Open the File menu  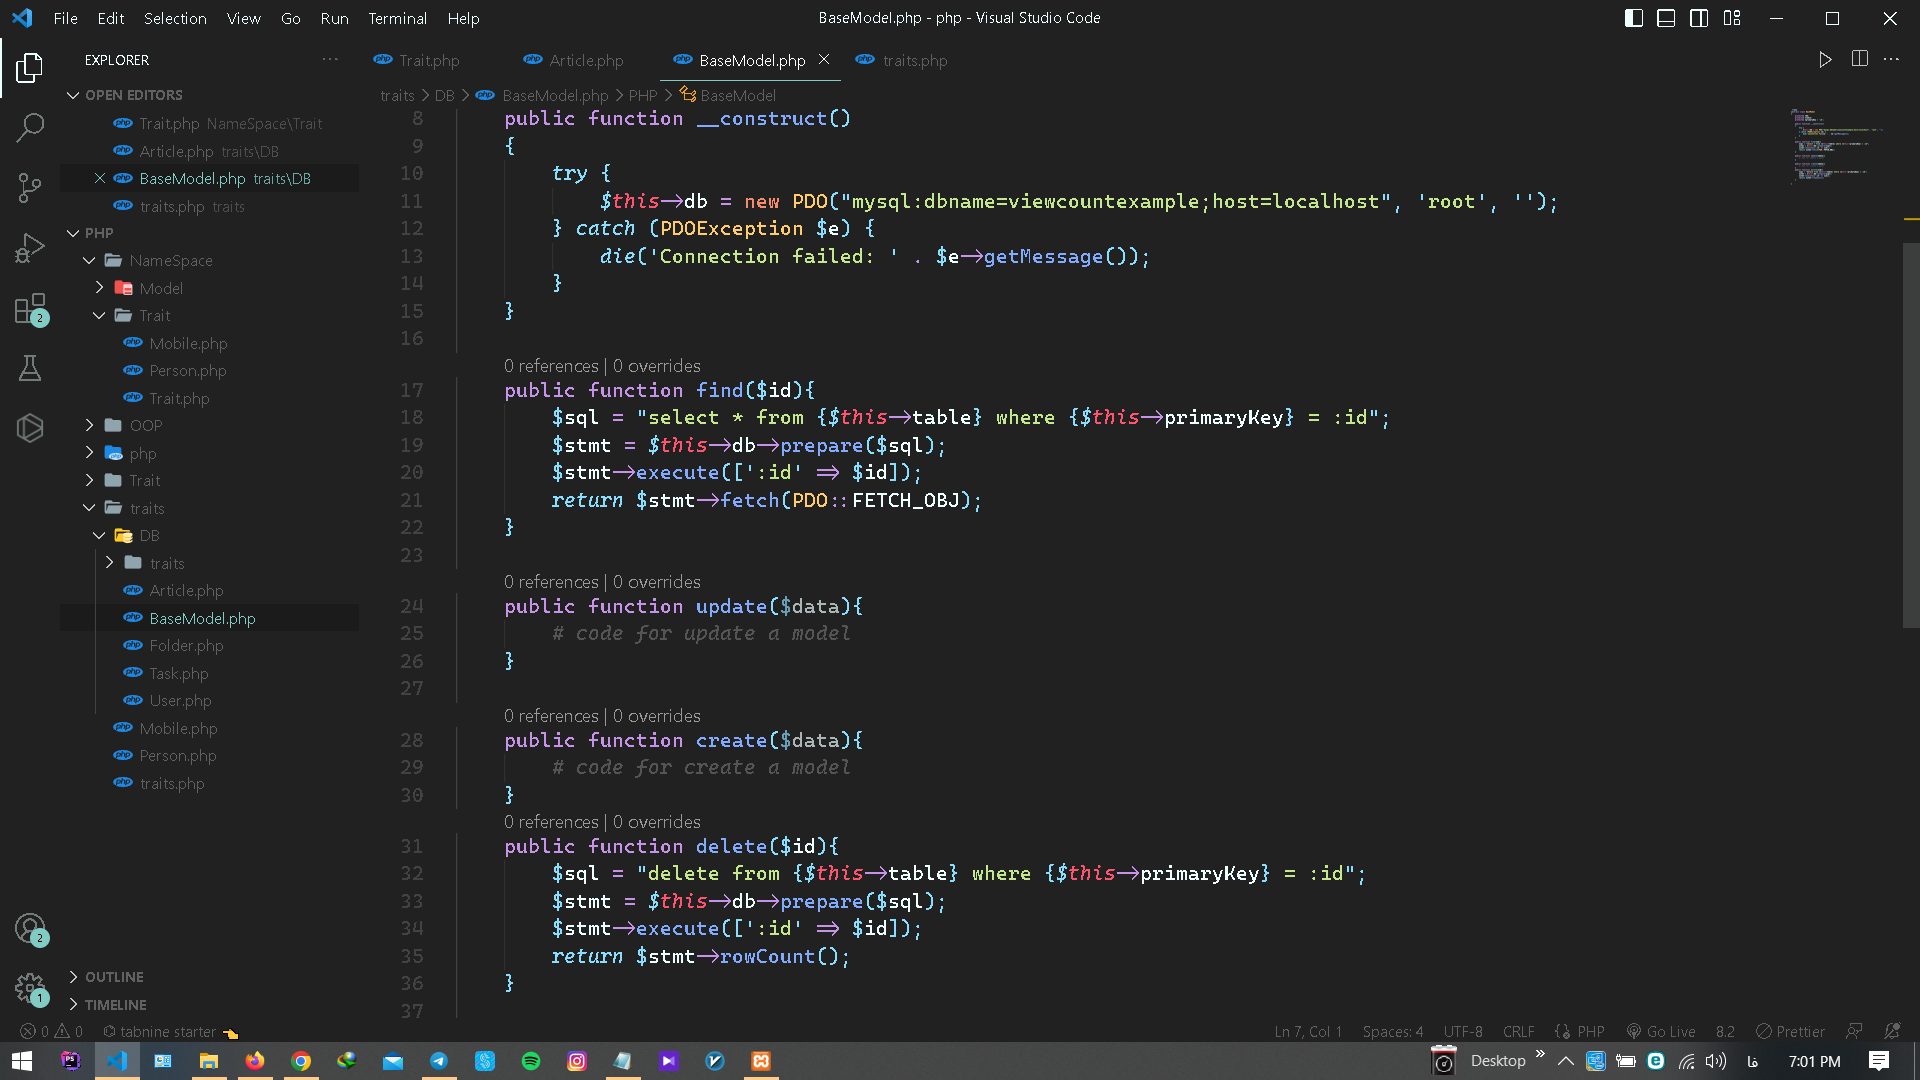(65, 18)
